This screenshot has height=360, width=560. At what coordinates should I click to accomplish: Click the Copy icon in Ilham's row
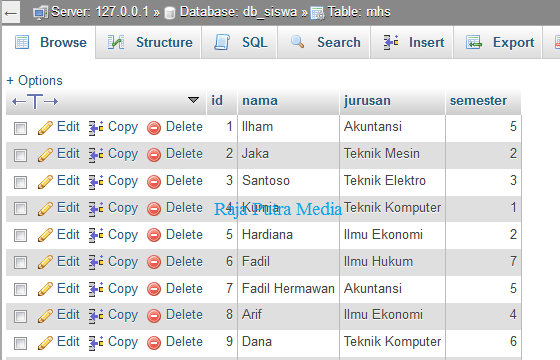96,128
